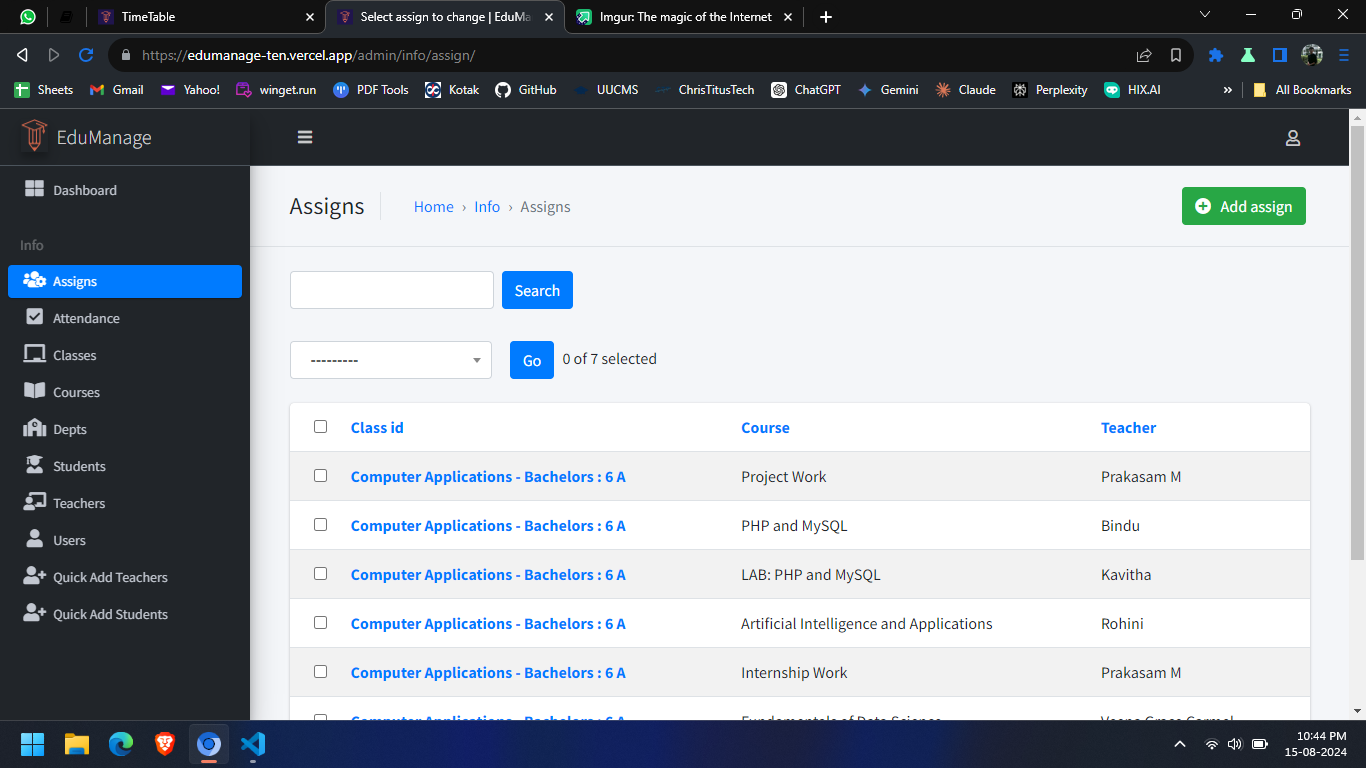This screenshot has width=1366, height=768.
Task: Select the LAB: PHP and MySQL row checkbox
Action: 320,573
